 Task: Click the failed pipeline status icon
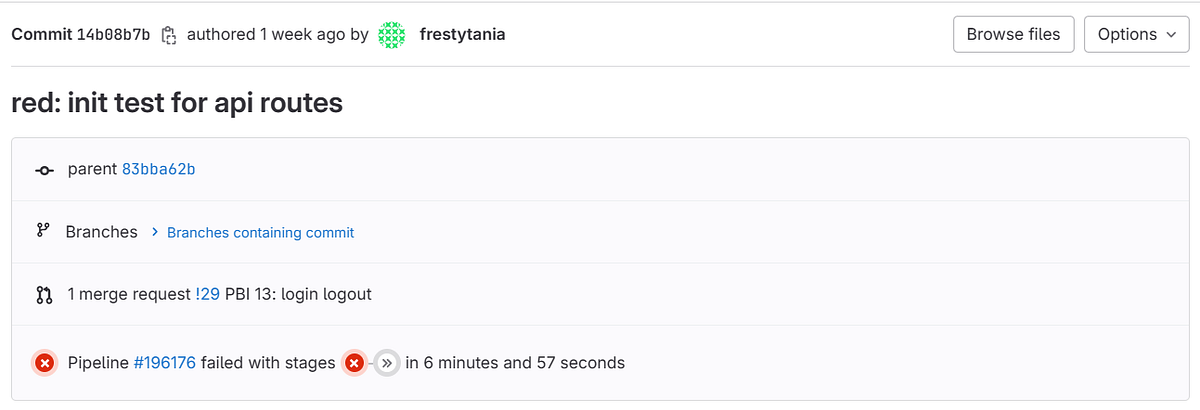pyautogui.click(x=44, y=363)
